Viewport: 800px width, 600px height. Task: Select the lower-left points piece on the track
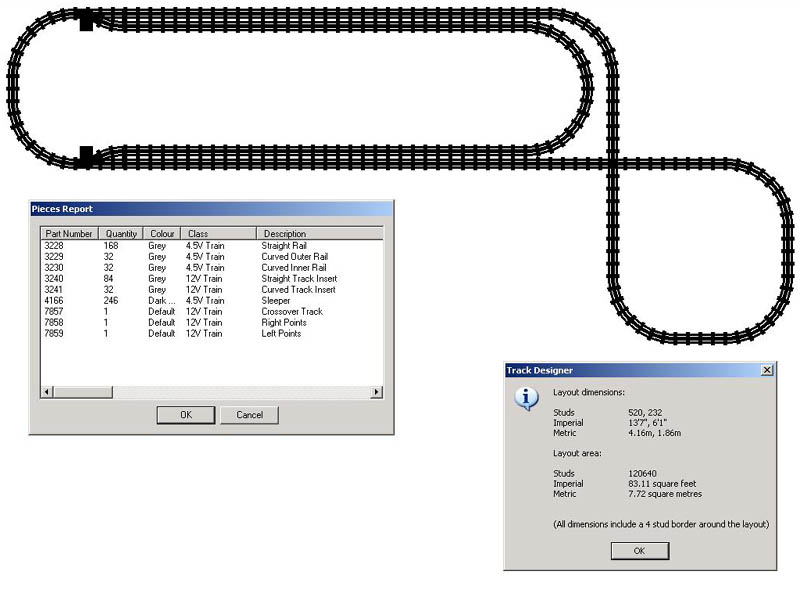[x=86, y=156]
